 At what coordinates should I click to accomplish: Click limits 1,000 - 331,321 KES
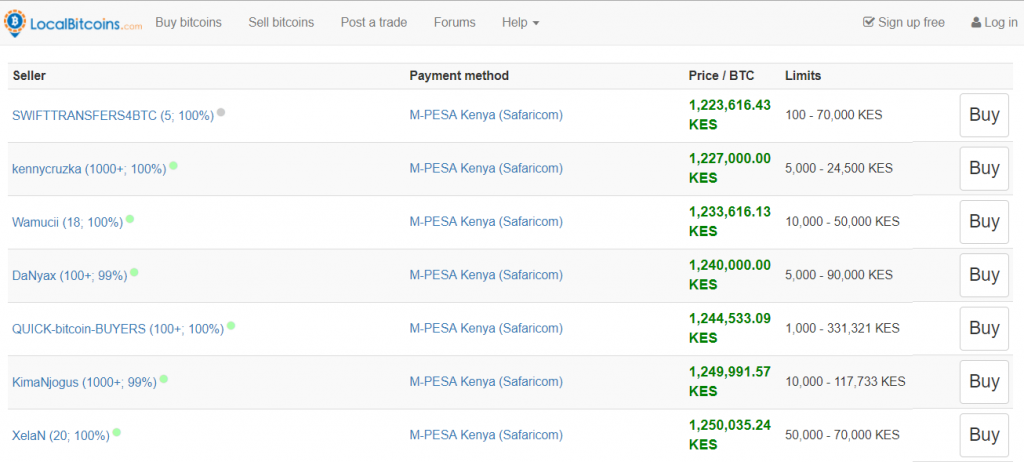pyautogui.click(x=842, y=329)
